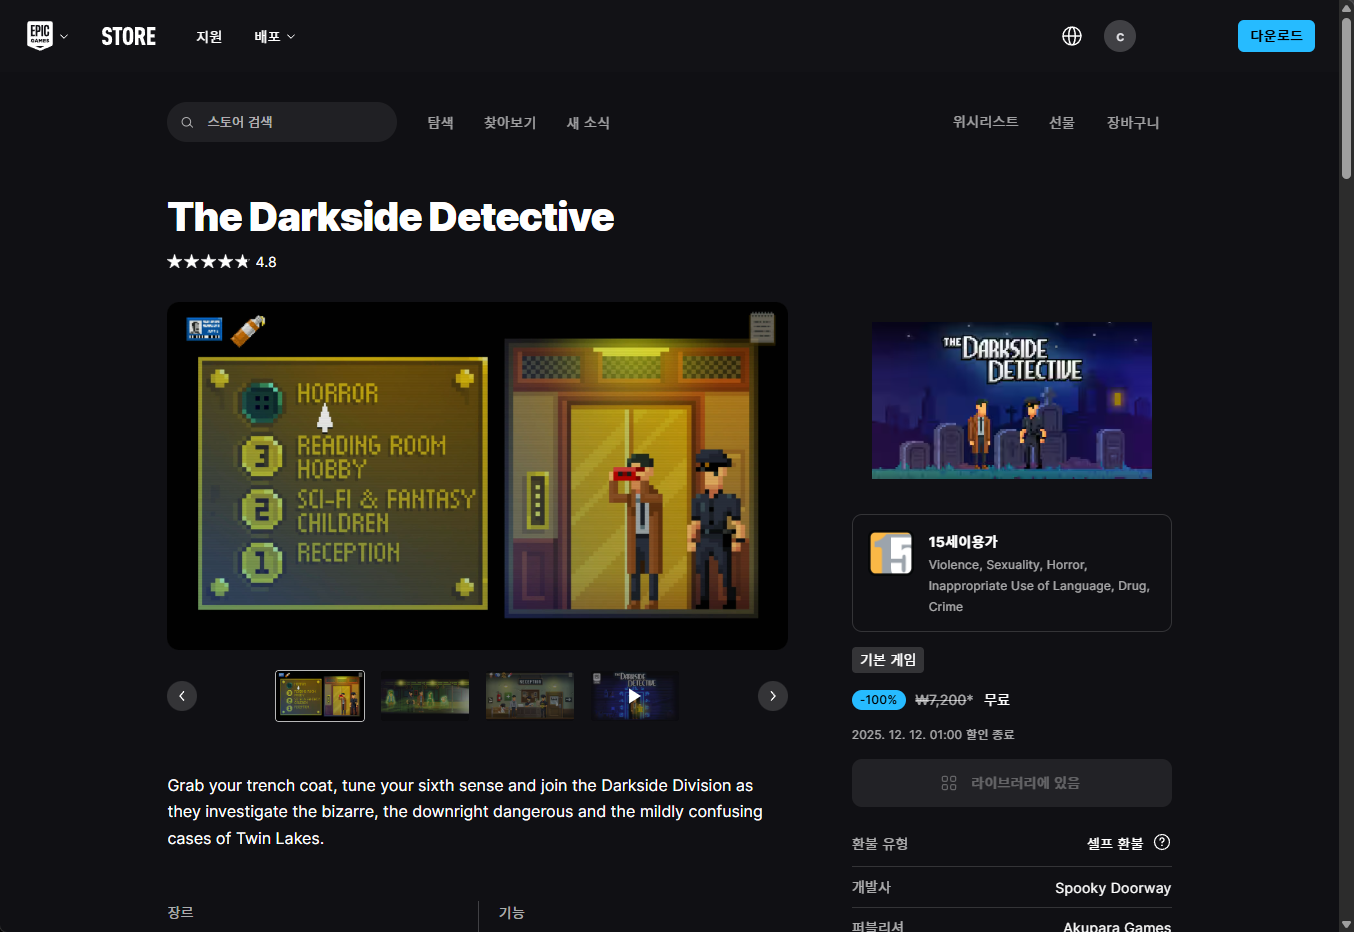1354x932 pixels.
Task: Open the user account avatar 'c'
Action: [1120, 36]
